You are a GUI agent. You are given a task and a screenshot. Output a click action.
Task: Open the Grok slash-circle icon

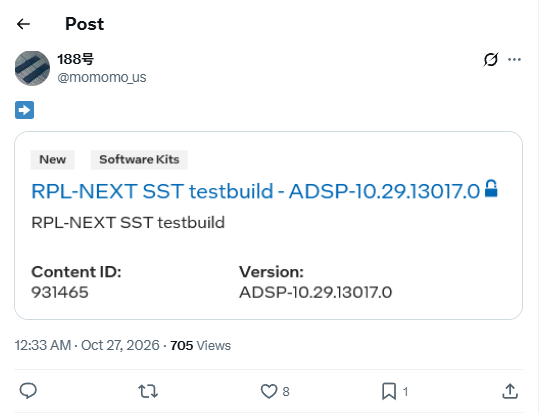491,59
